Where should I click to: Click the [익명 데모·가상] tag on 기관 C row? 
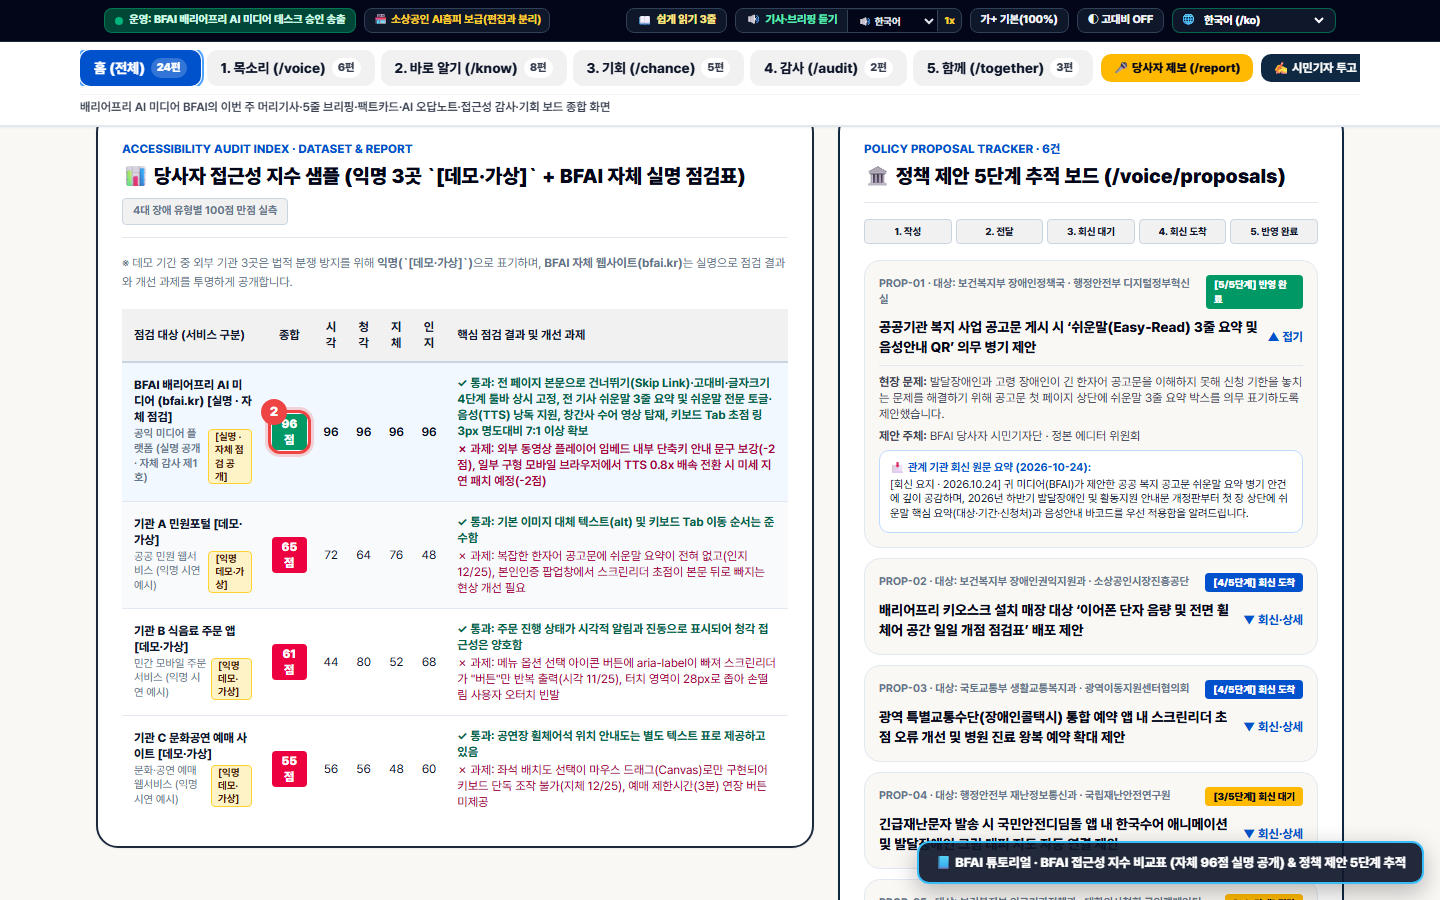click(230, 786)
